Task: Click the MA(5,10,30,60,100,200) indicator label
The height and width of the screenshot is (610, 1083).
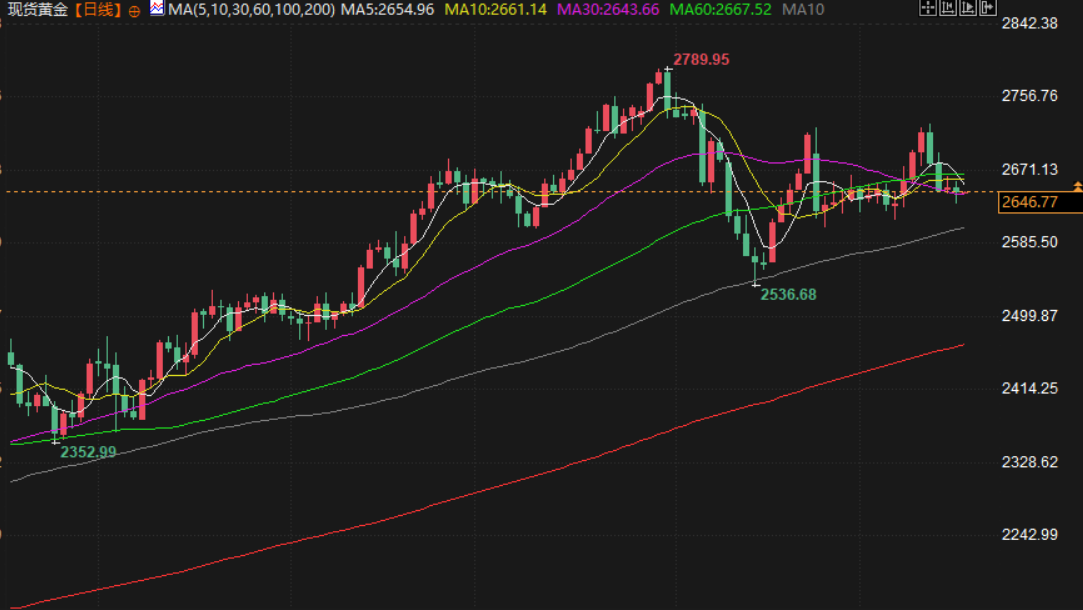Action: [251, 10]
